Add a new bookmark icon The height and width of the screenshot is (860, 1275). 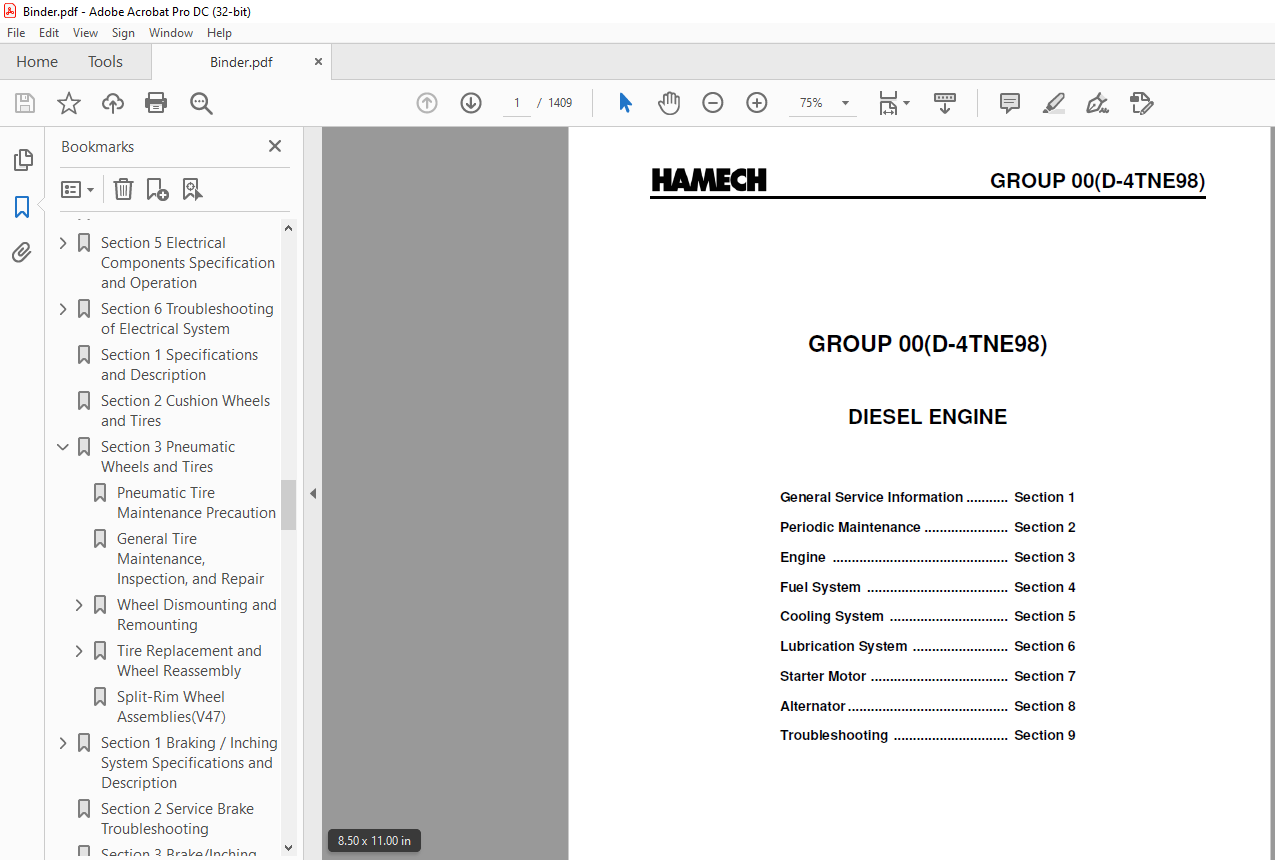pyautogui.click(x=157, y=189)
